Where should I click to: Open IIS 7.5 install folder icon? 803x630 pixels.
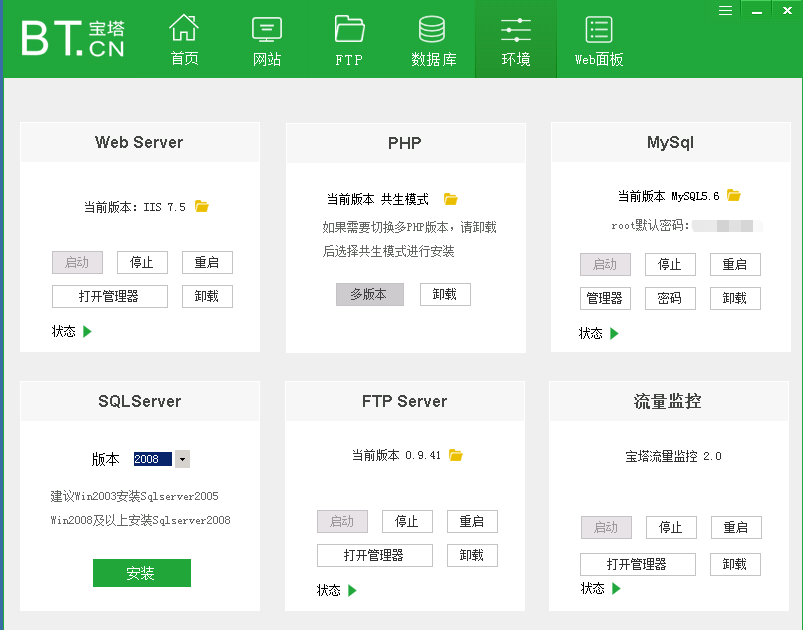pyautogui.click(x=202, y=206)
